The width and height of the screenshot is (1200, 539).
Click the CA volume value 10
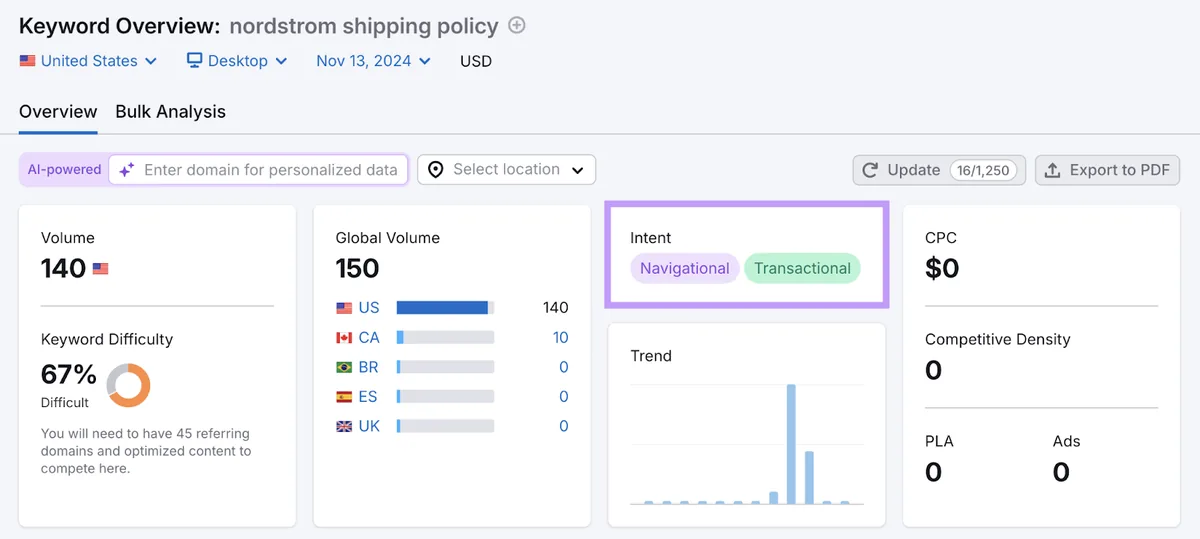560,337
